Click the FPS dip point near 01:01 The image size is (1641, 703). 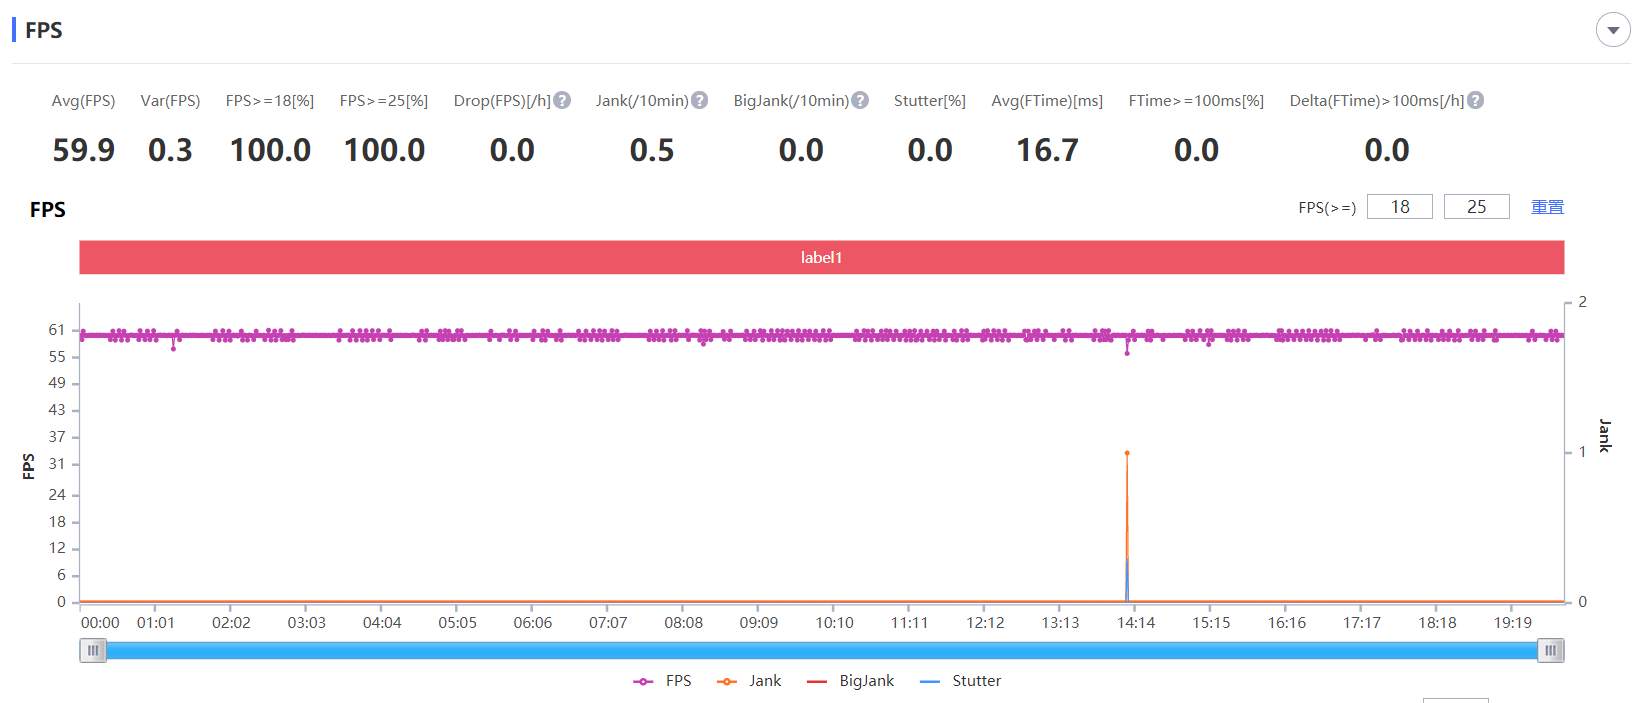coord(173,349)
